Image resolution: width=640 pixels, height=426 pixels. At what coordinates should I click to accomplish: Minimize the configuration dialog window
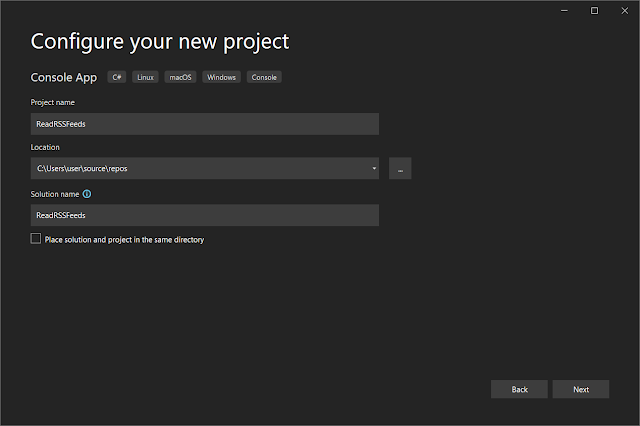(564, 11)
